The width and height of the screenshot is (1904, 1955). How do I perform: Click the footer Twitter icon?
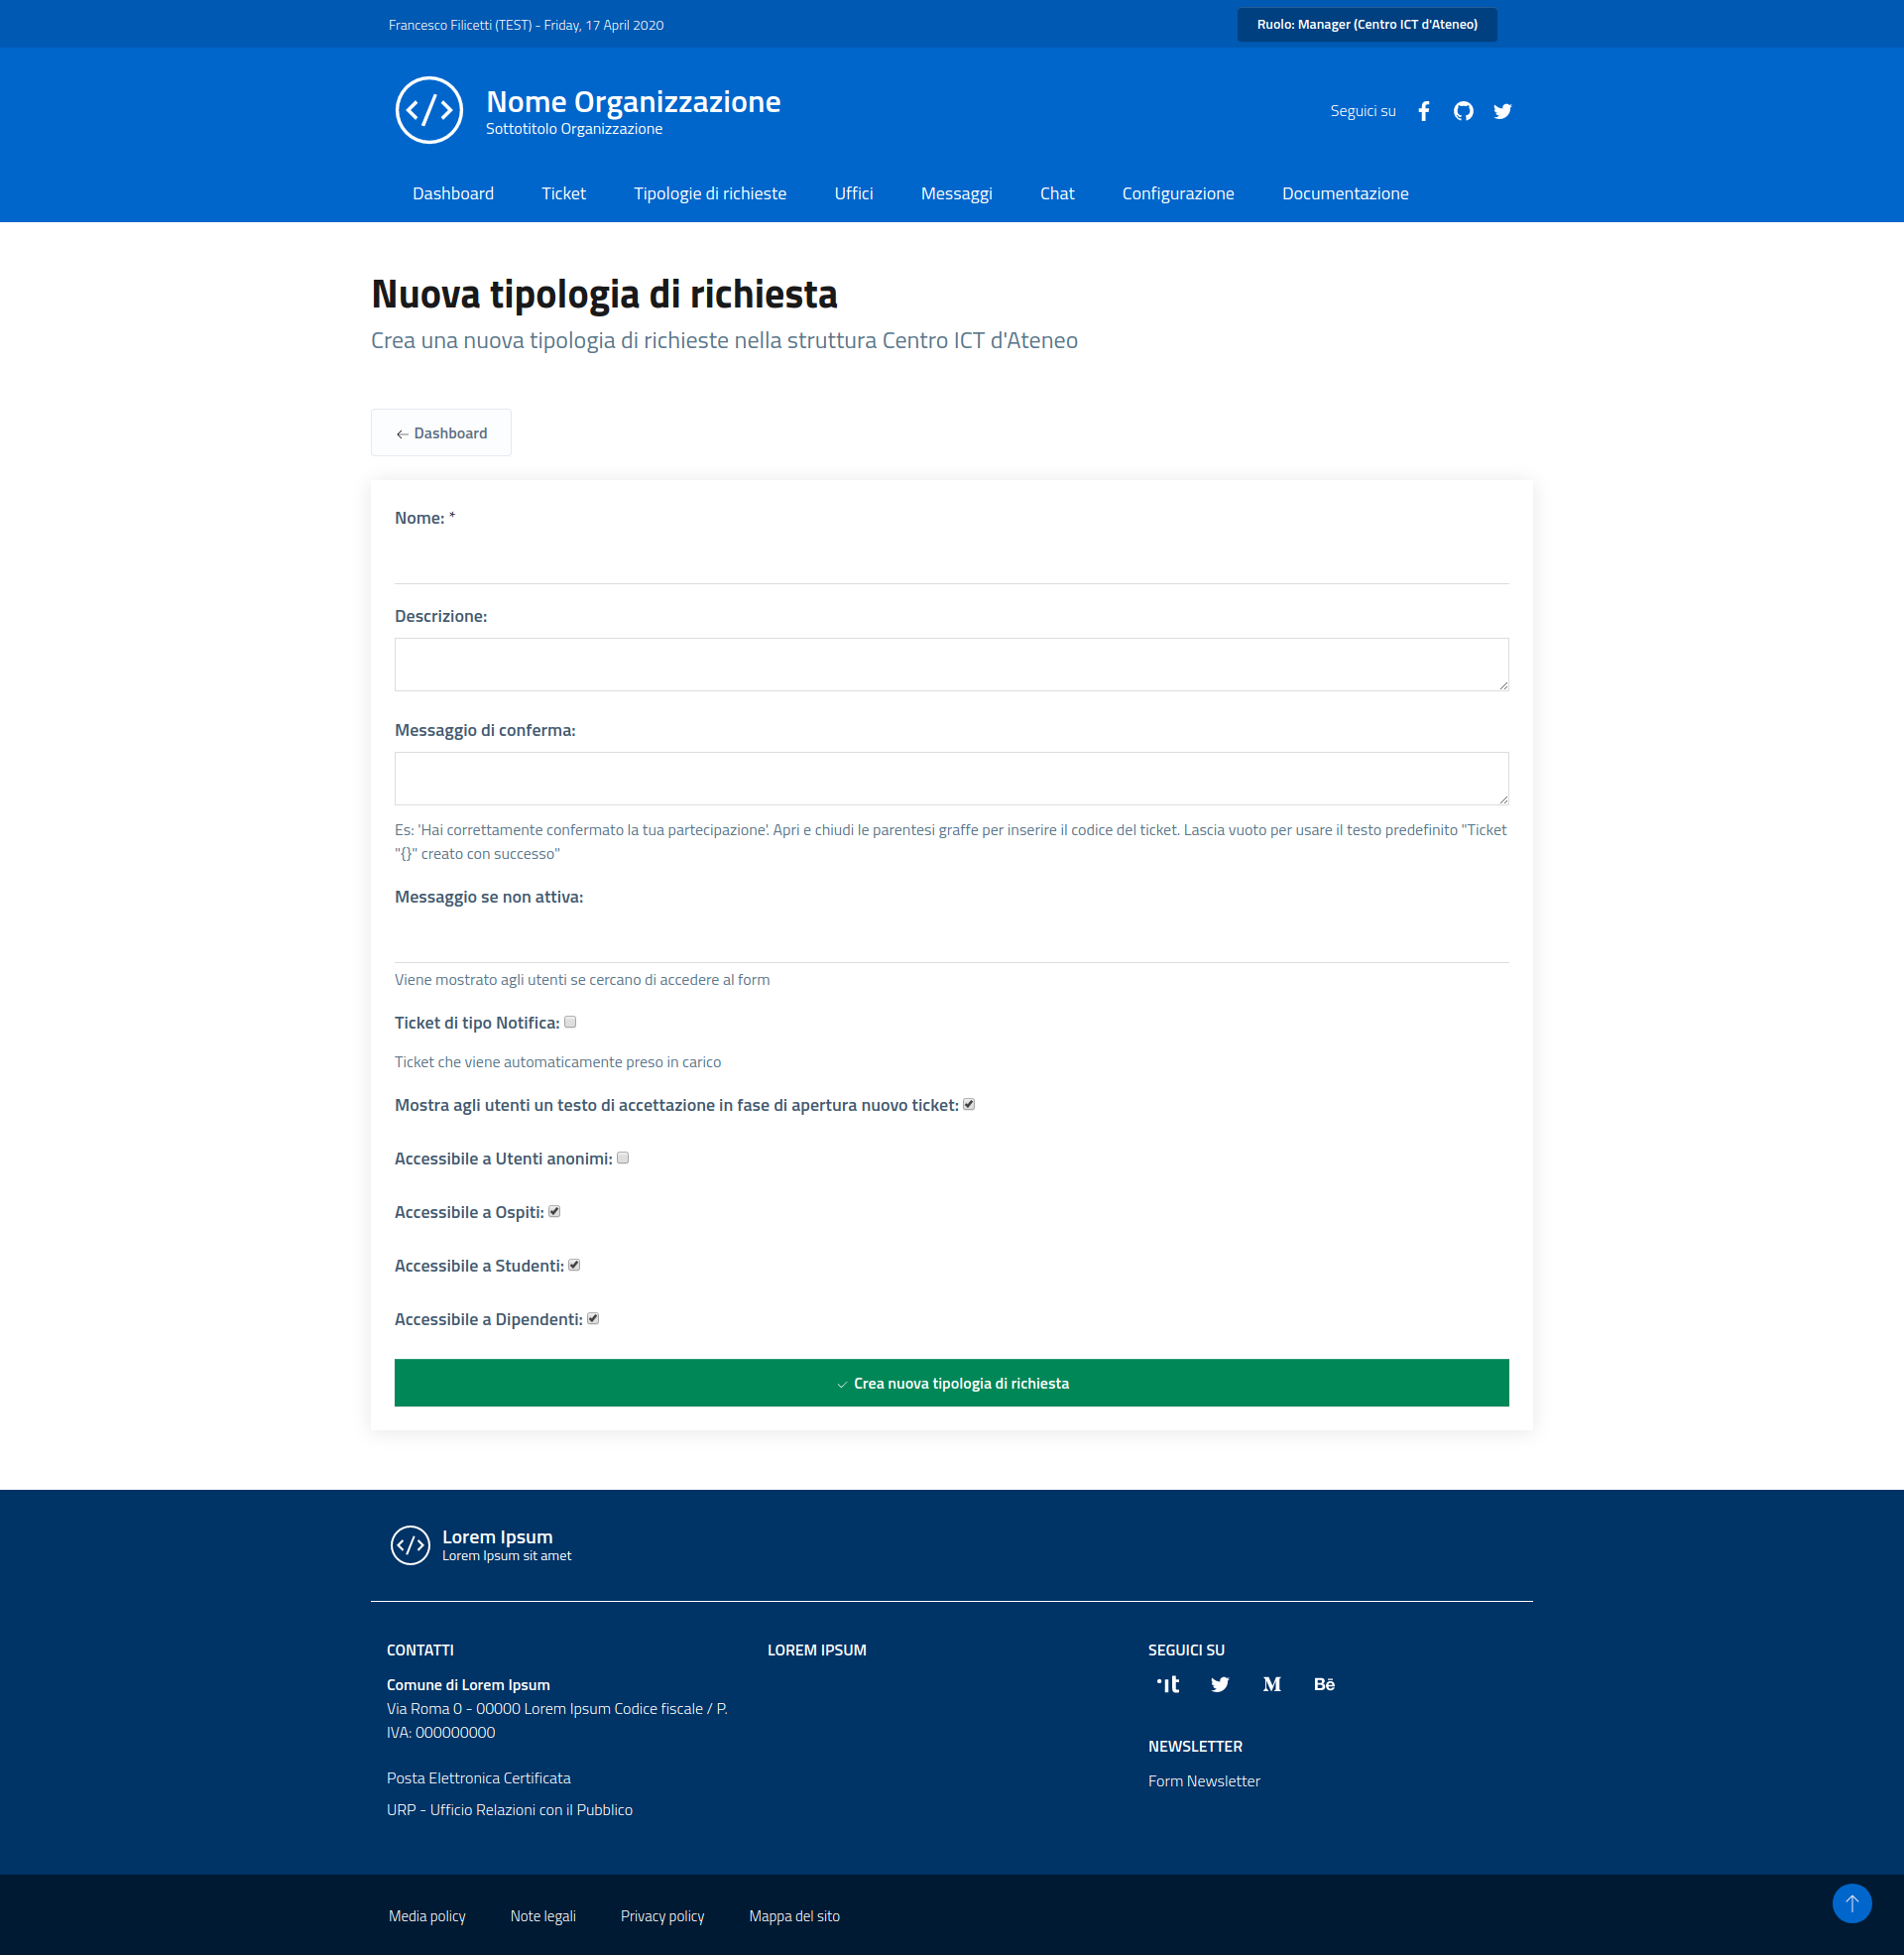coord(1219,1685)
